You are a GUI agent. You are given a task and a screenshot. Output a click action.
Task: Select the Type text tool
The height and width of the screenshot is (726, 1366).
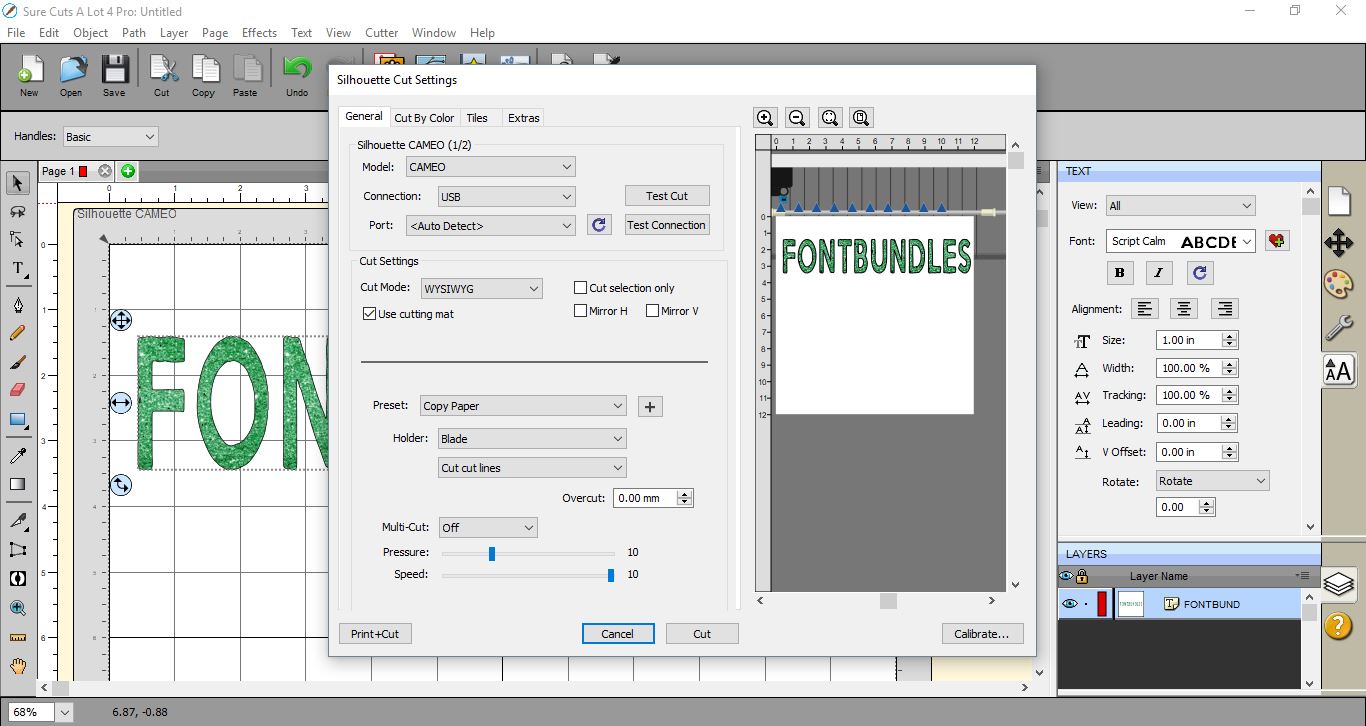[18, 268]
